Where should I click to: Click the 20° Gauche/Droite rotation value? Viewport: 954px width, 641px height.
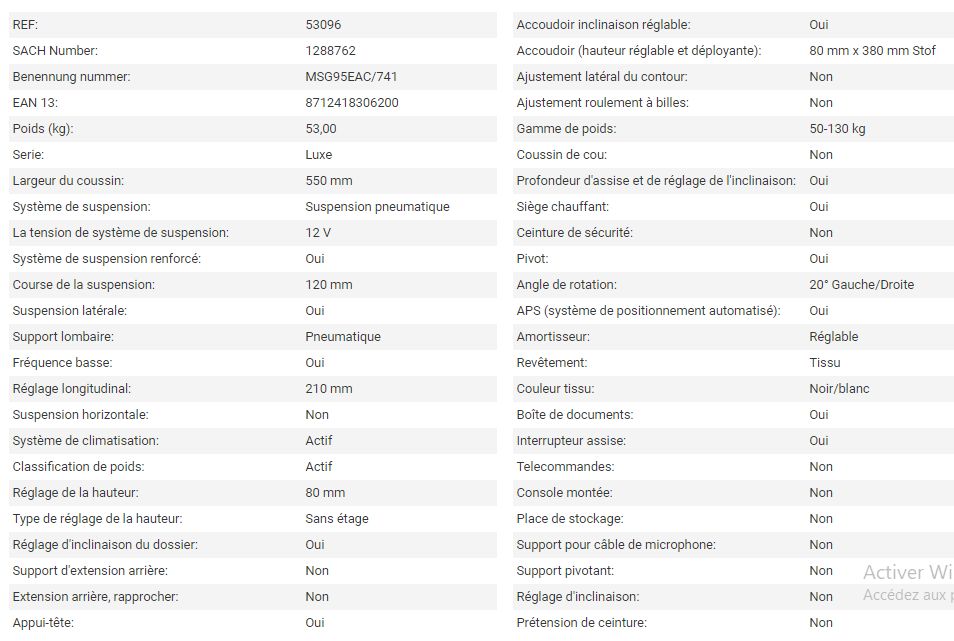click(861, 284)
